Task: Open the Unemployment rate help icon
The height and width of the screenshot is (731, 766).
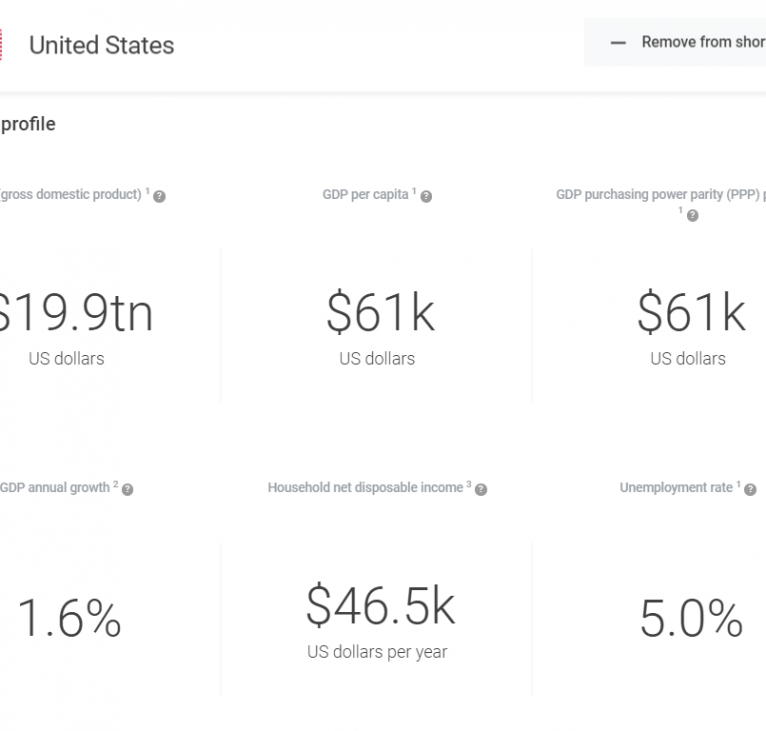Action: tap(750, 490)
